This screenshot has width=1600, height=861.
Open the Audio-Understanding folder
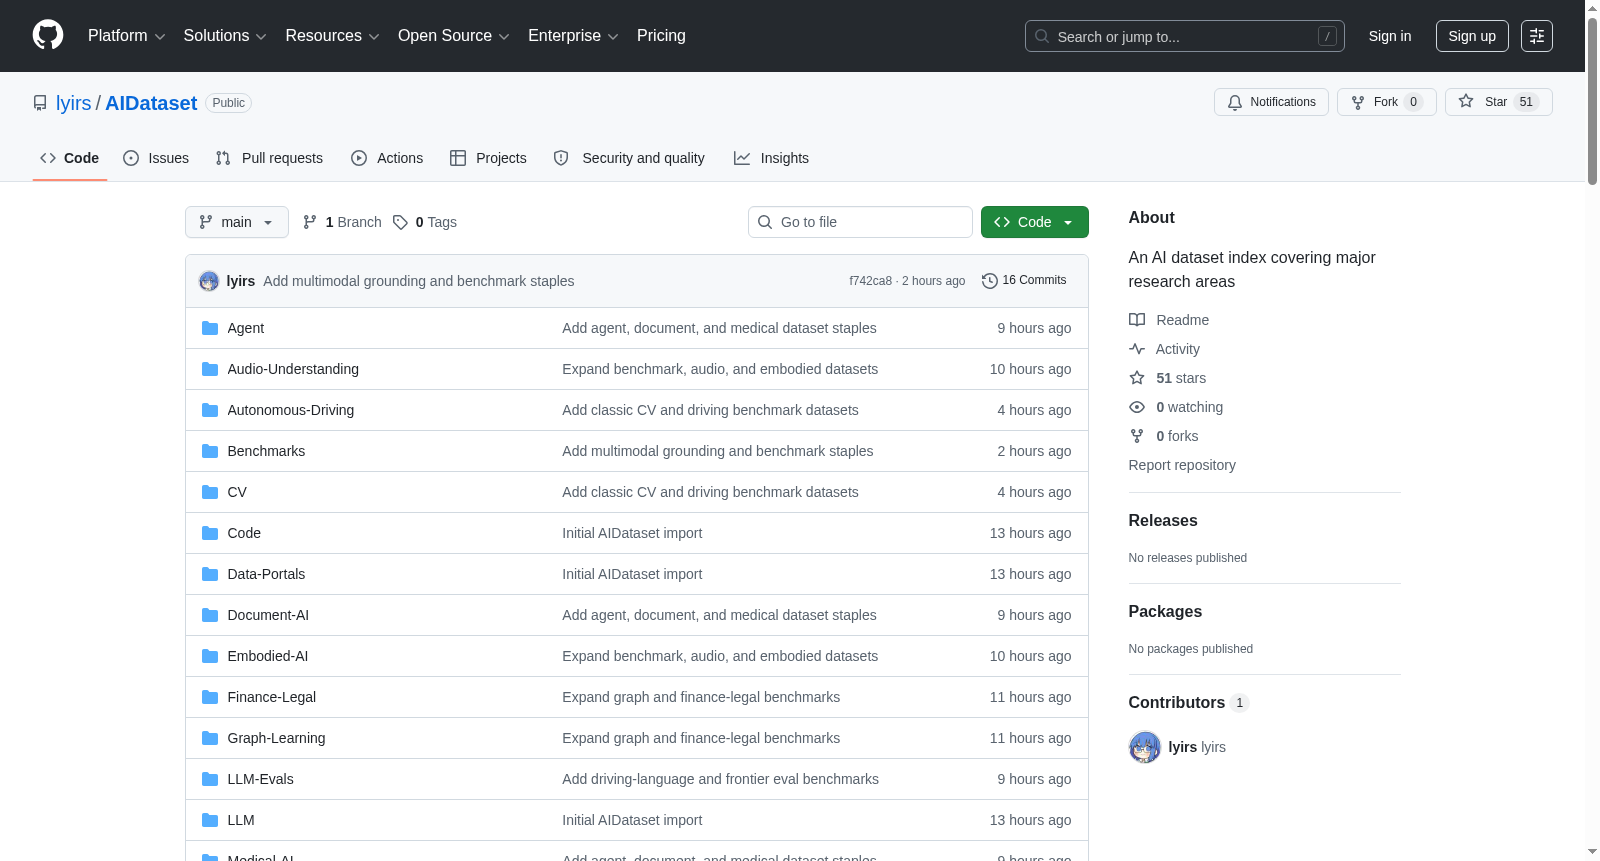[x=293, y=369]
